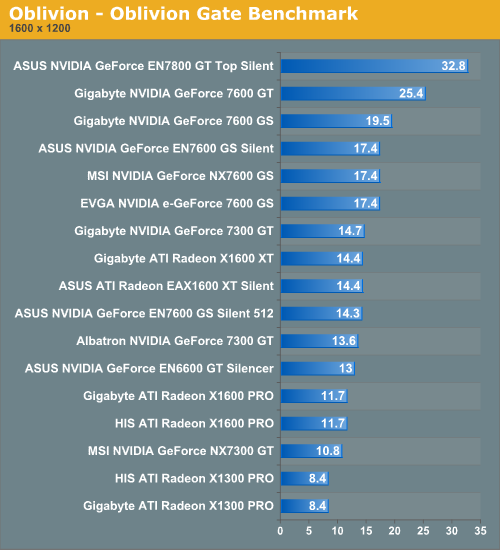Select Gigabyte NVIDIA GeForce 7600 GS label
The width and height of the screenshot is (500, 550).
(173, 121)
